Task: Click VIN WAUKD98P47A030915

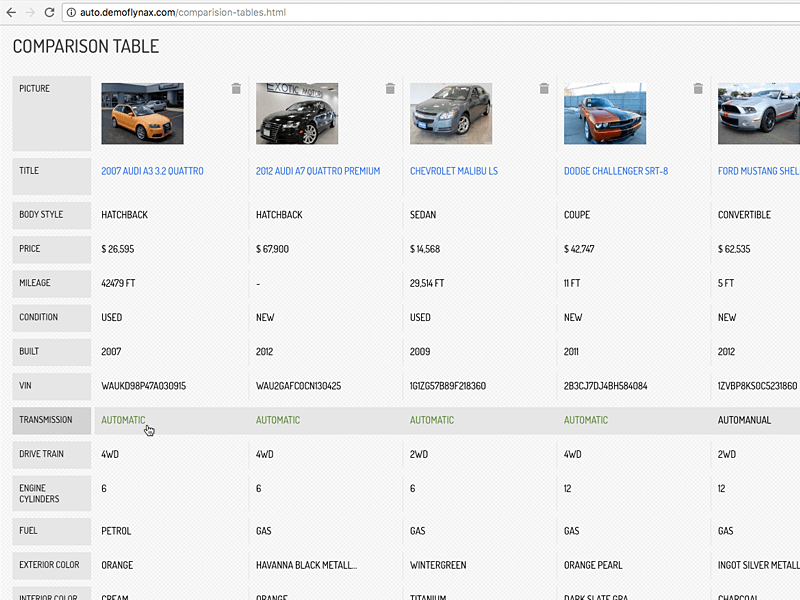Action: [144, 386]
